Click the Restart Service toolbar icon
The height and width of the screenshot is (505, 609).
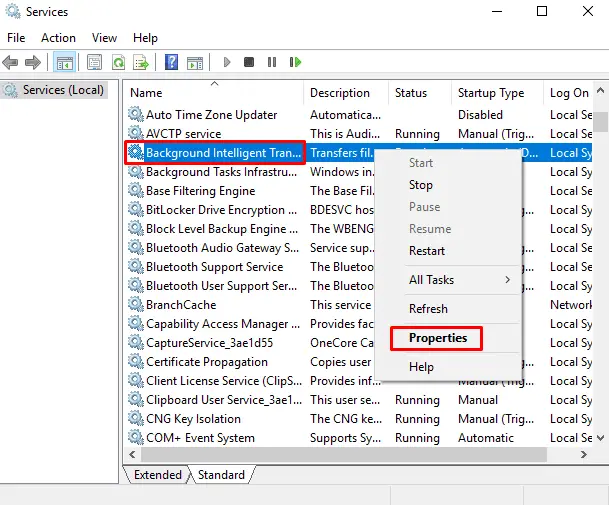click(x=295, y=62)
